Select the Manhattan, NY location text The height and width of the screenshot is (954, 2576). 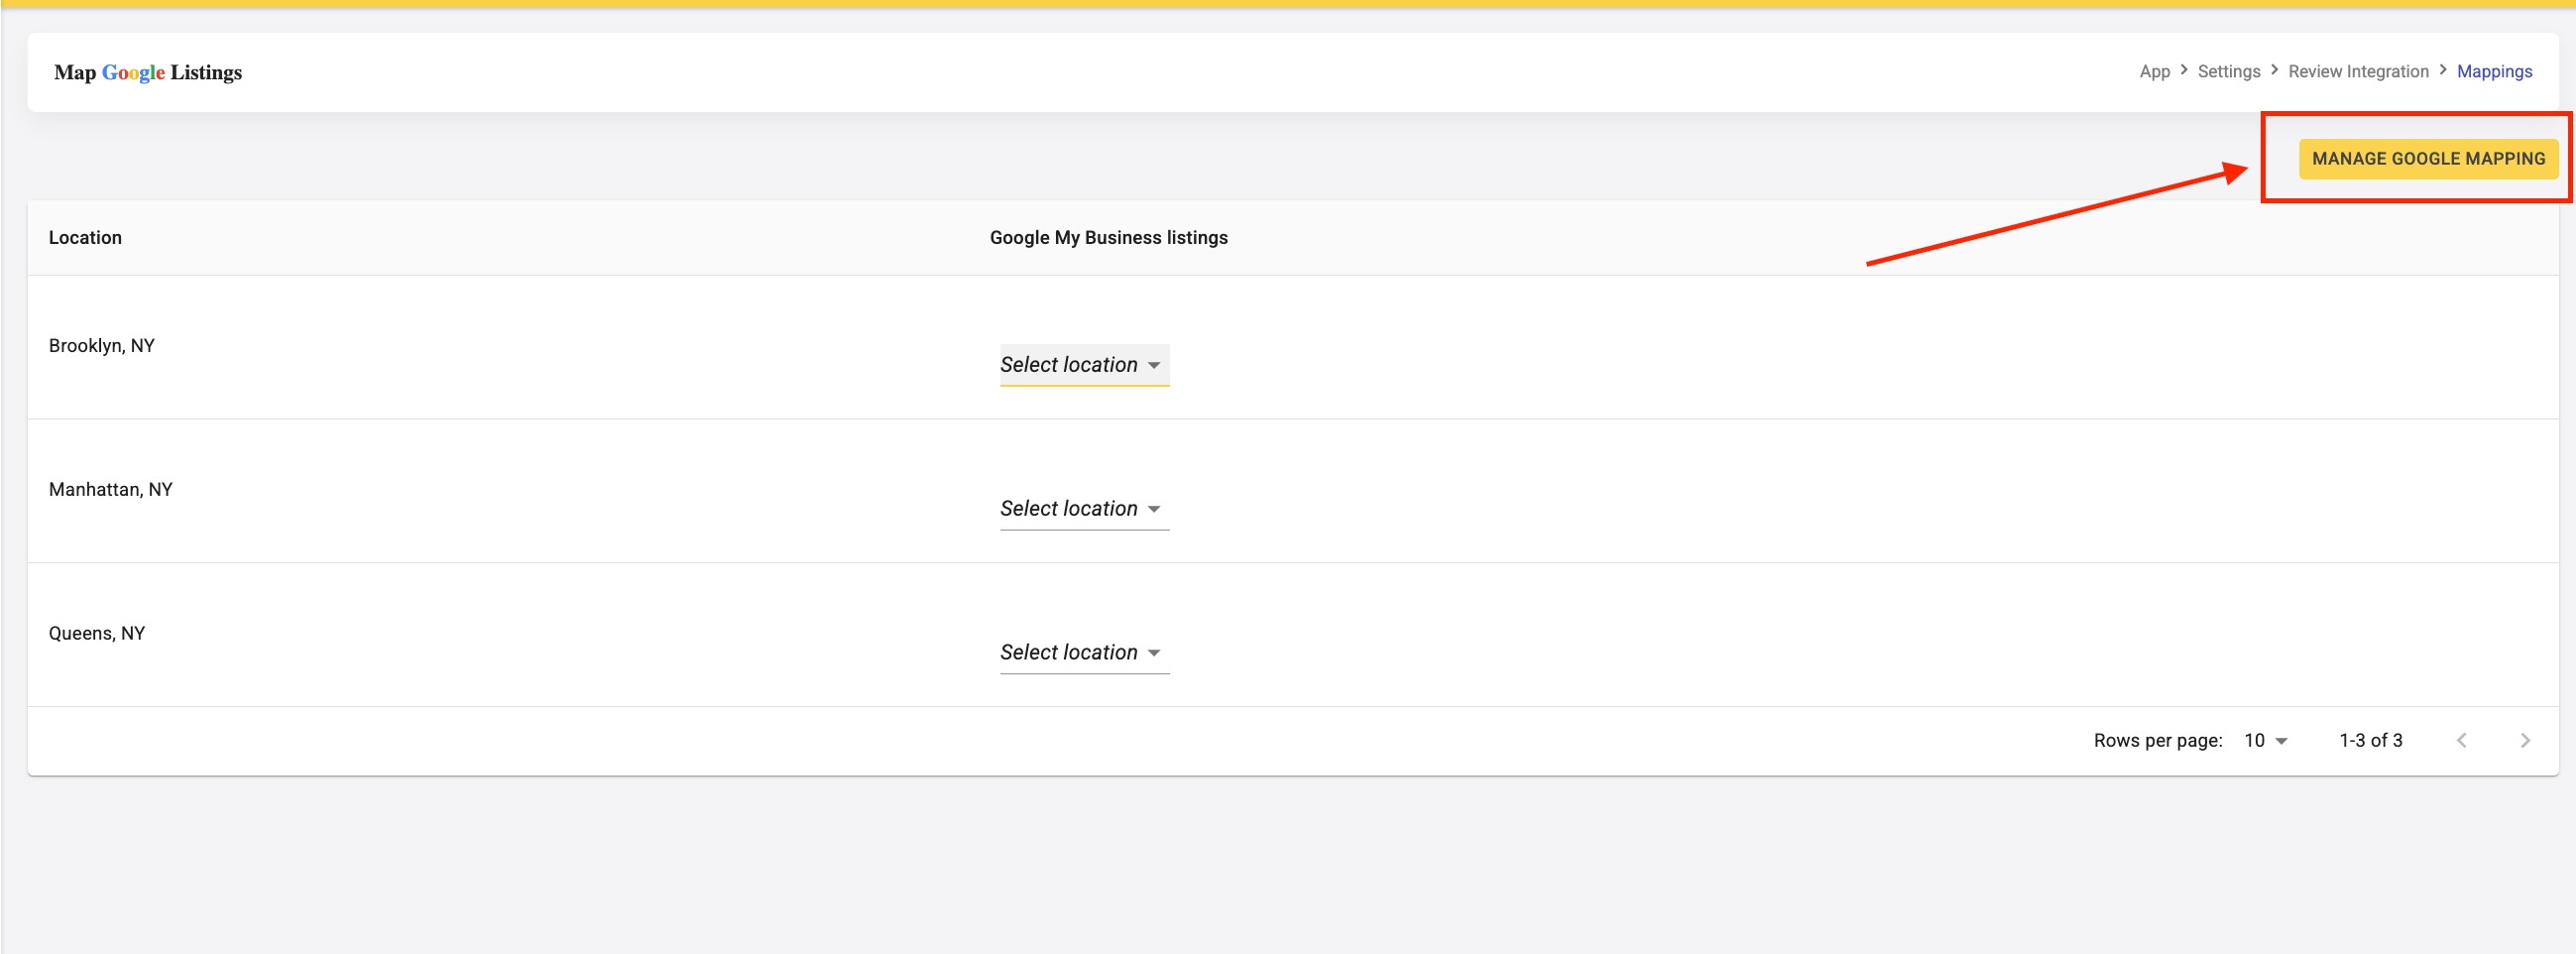(x=111, y=490)
